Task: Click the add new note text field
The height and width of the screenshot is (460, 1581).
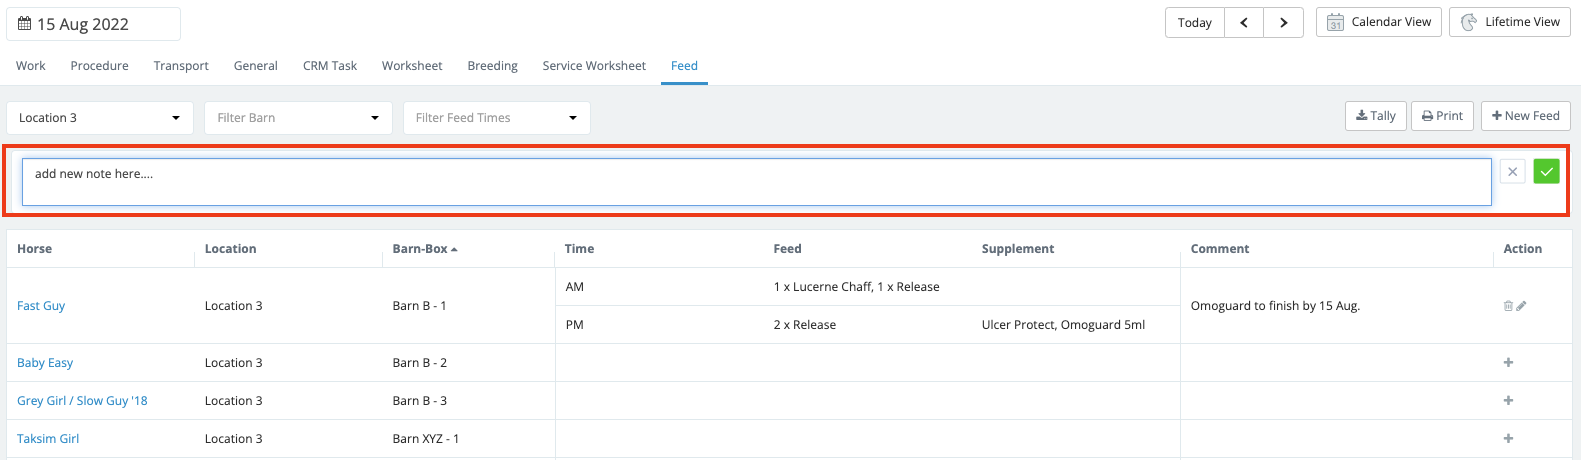Action: pyautogui.click(x=756, y=182)
